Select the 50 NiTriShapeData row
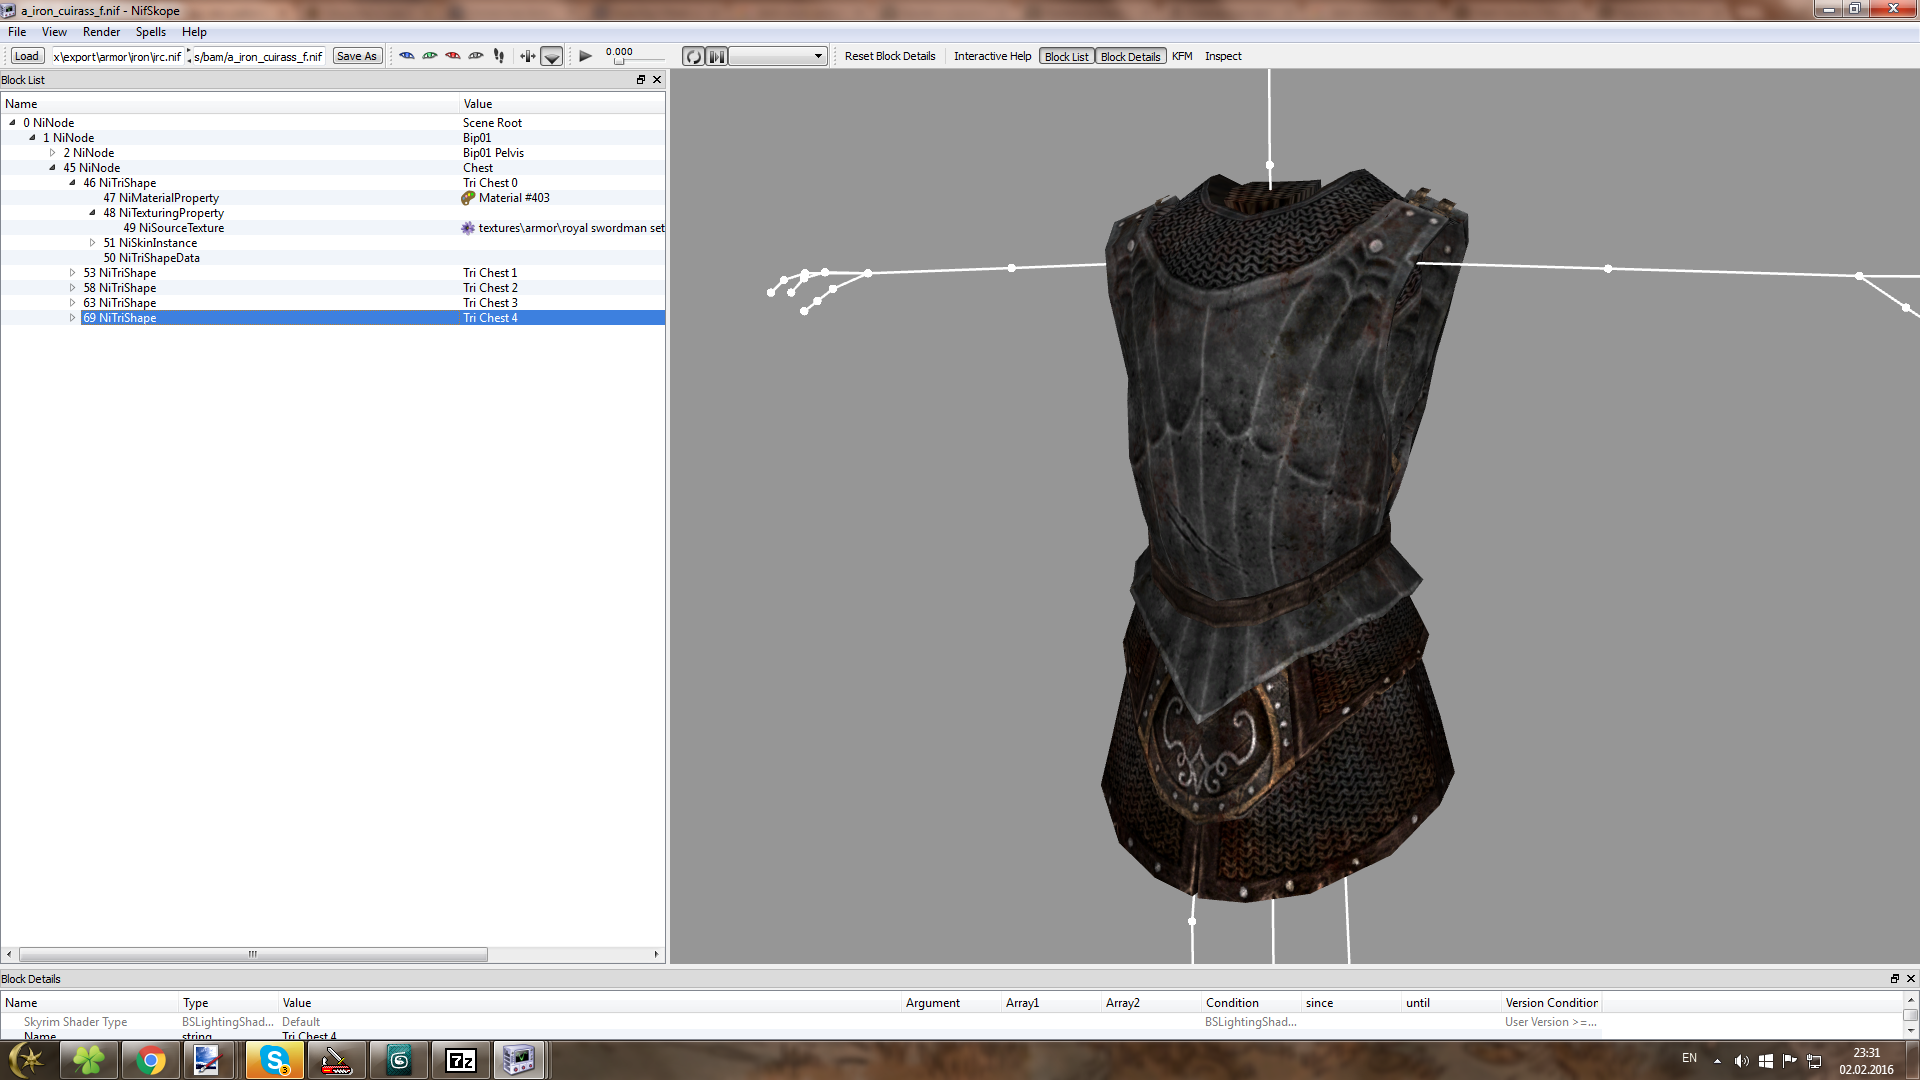Viewport: 1920px width, 1080px height. point(332,258)
